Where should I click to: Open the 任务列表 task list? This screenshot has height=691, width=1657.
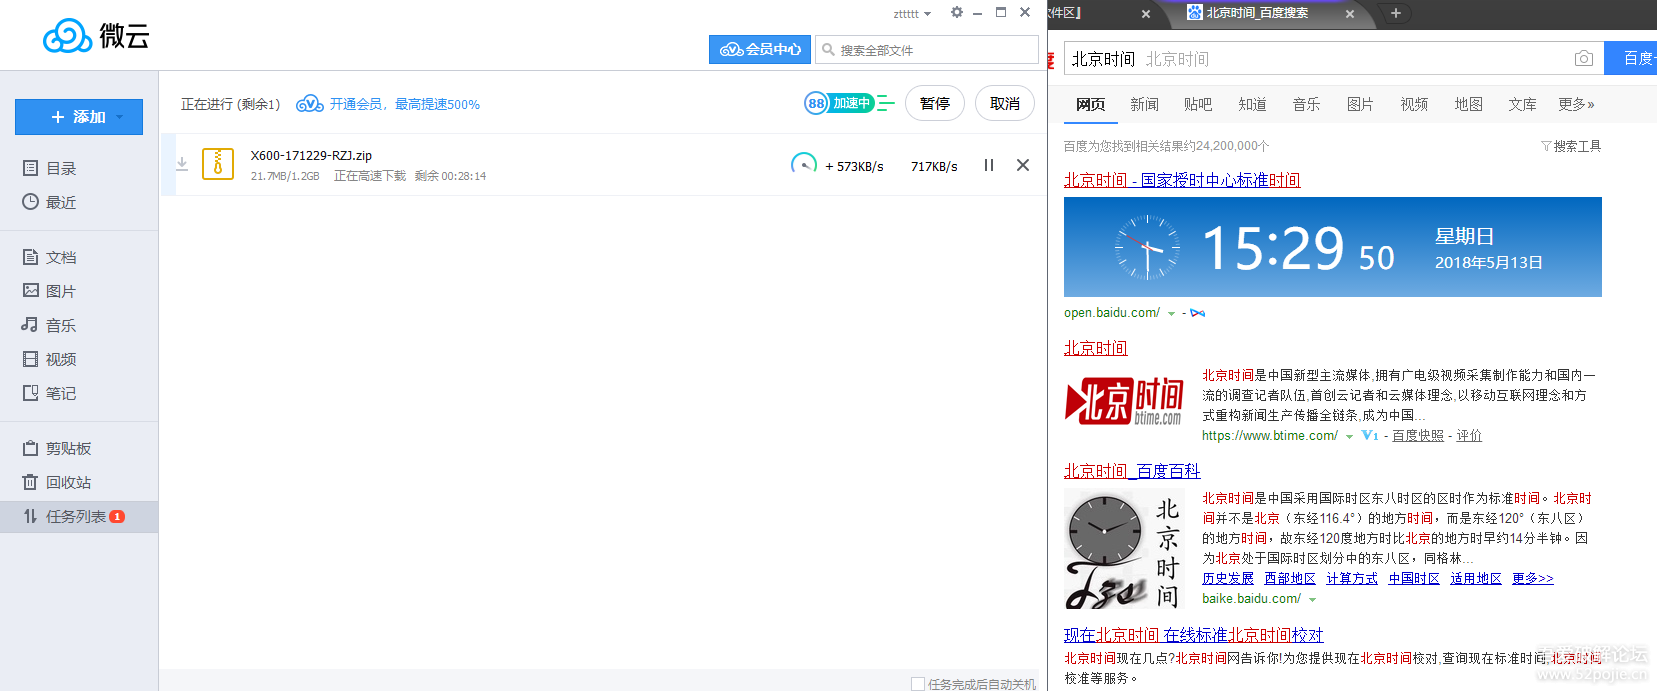tap(79, 516)
